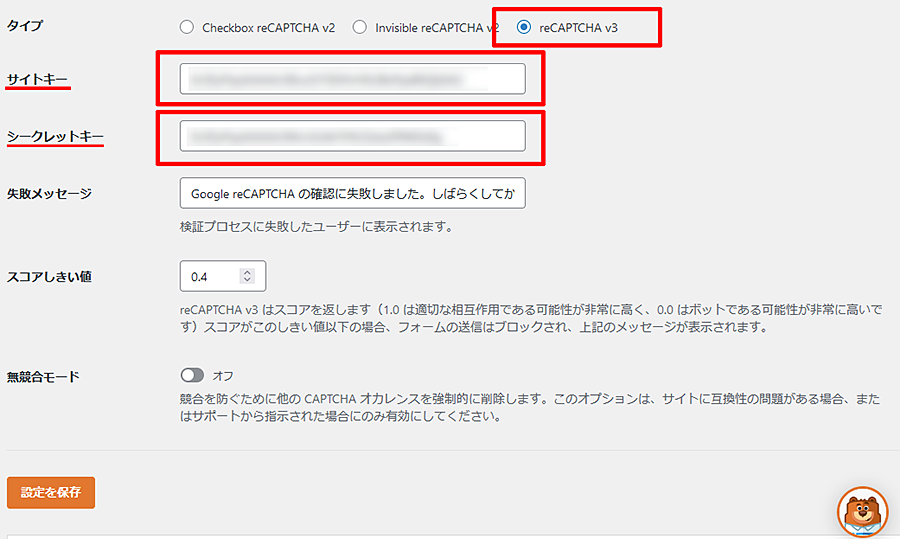The height and width of the screenshot is (539, 900).
Task: Decrease the score threshold with the down arrow
Action: [247, 280]
